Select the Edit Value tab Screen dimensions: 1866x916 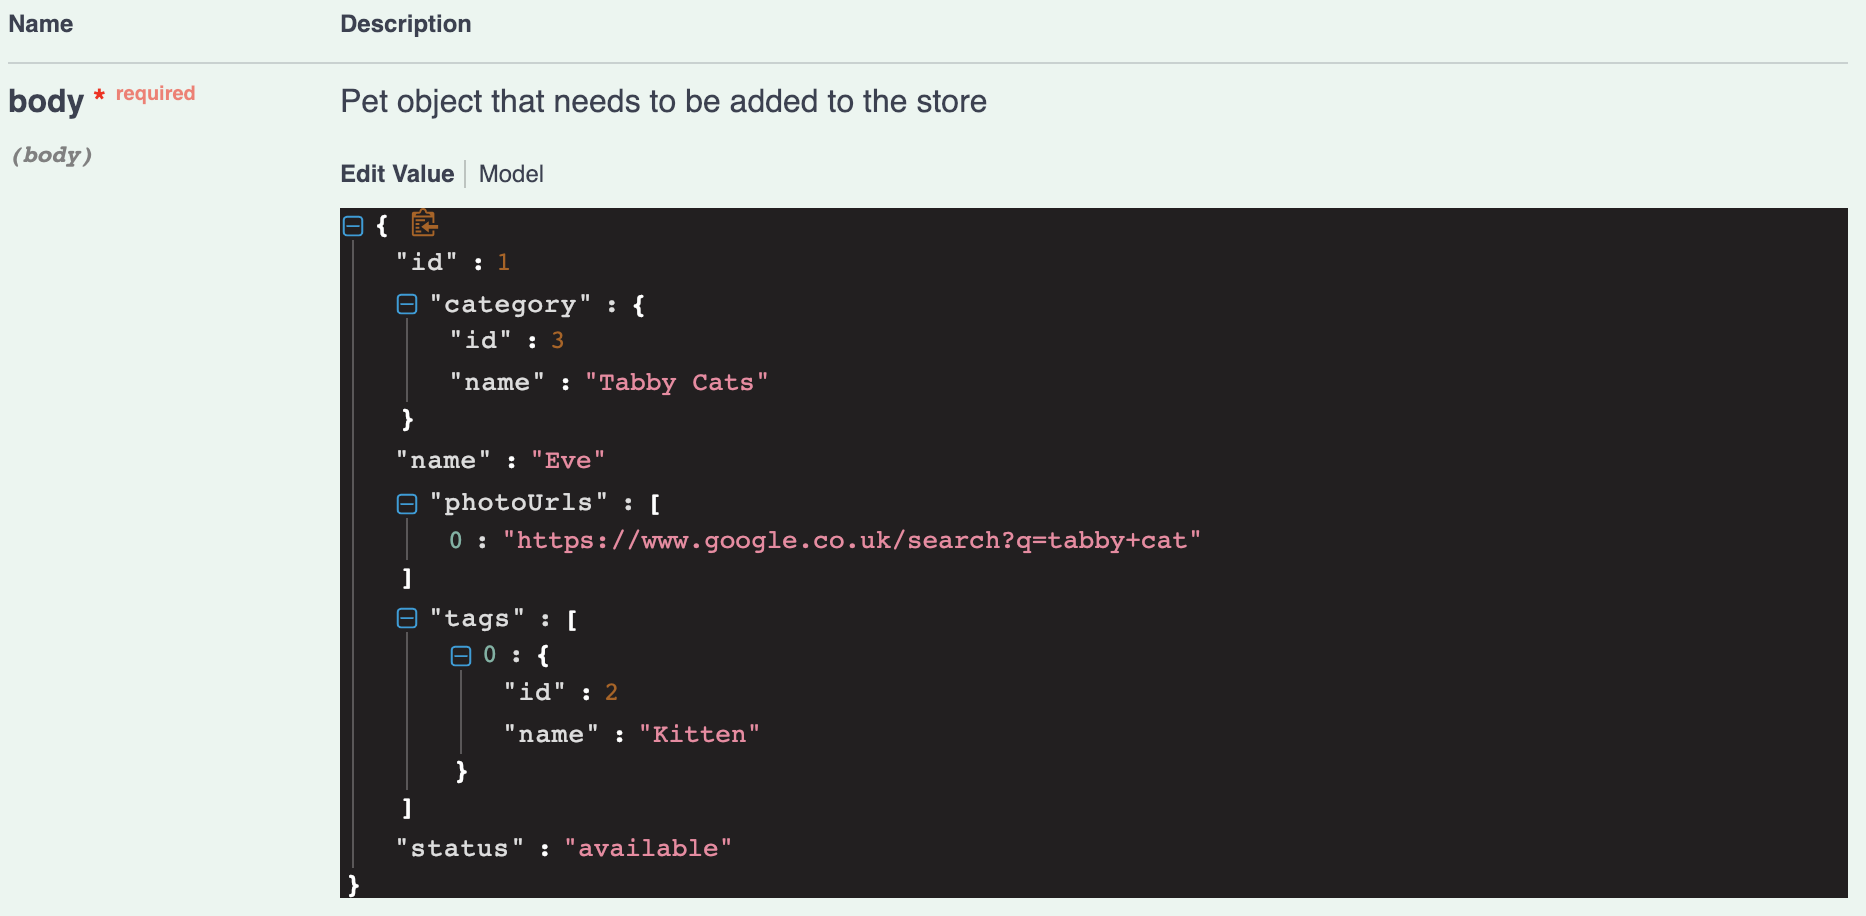tap(397, 174)
